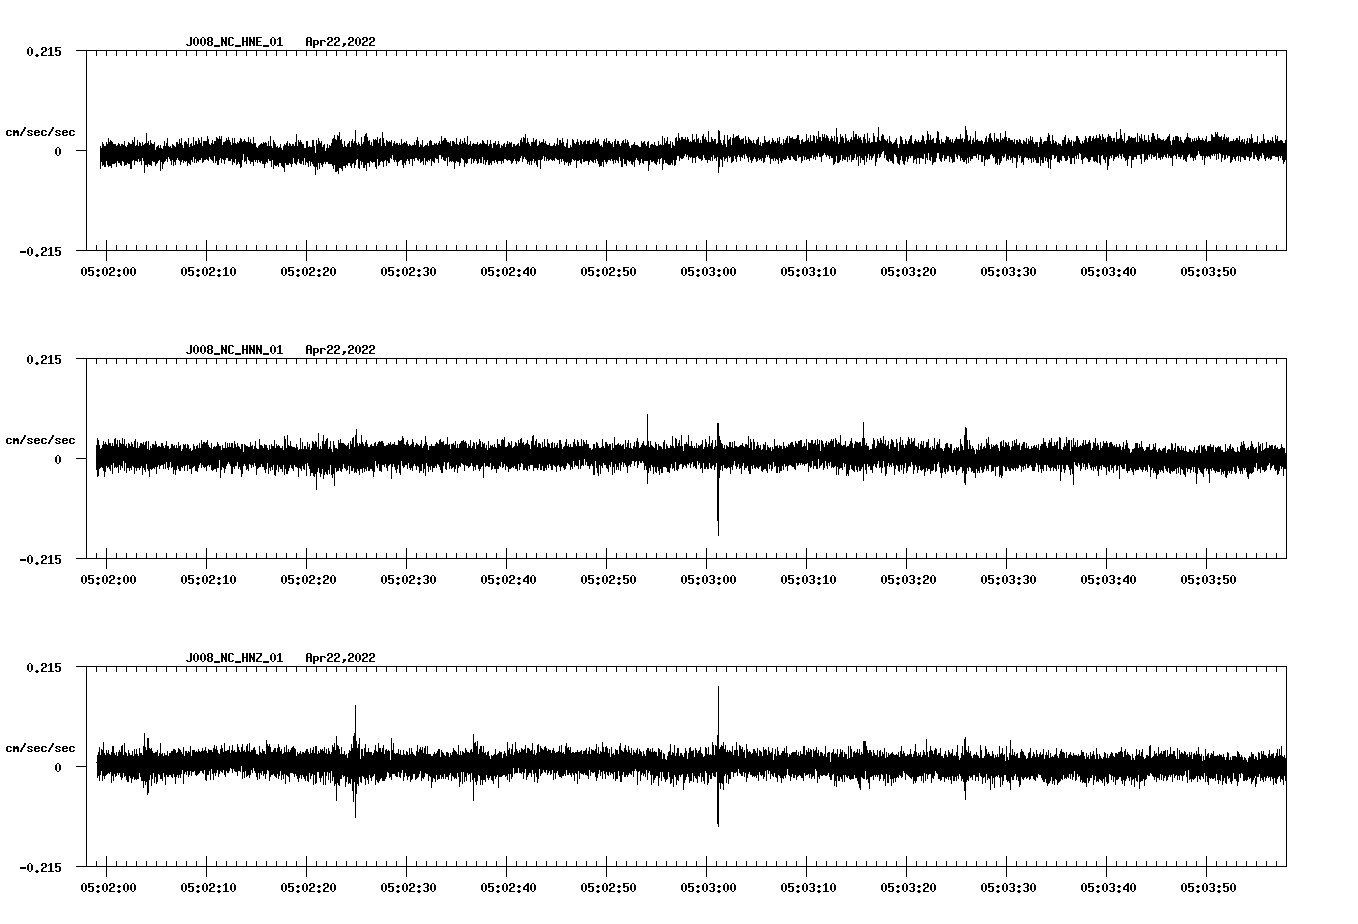Click the 05:02:00 time label under HNN plot

click(x=108, y=579)
